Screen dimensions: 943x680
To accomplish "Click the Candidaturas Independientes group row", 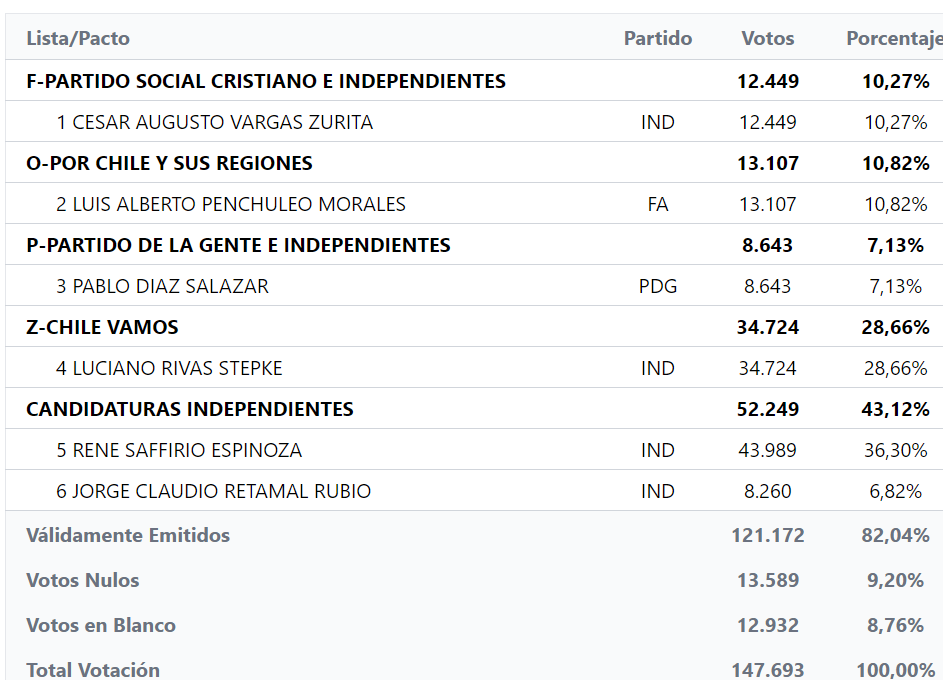I will click(190, 409).
